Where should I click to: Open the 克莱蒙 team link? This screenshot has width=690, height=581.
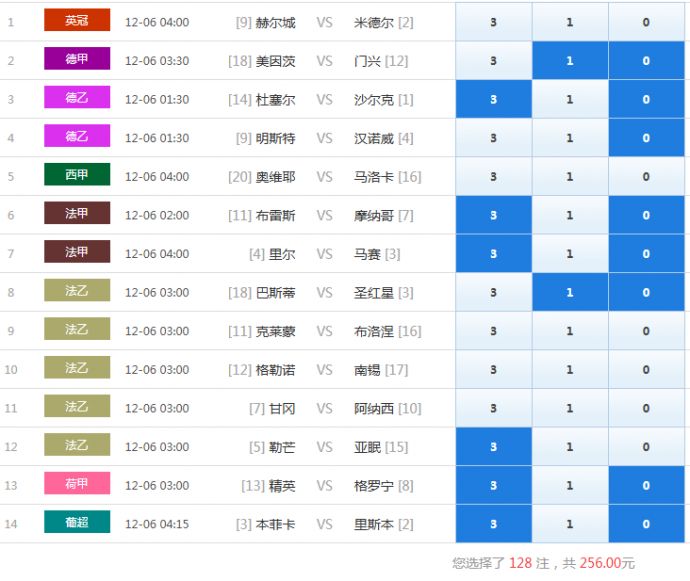[x=275, y=332]
